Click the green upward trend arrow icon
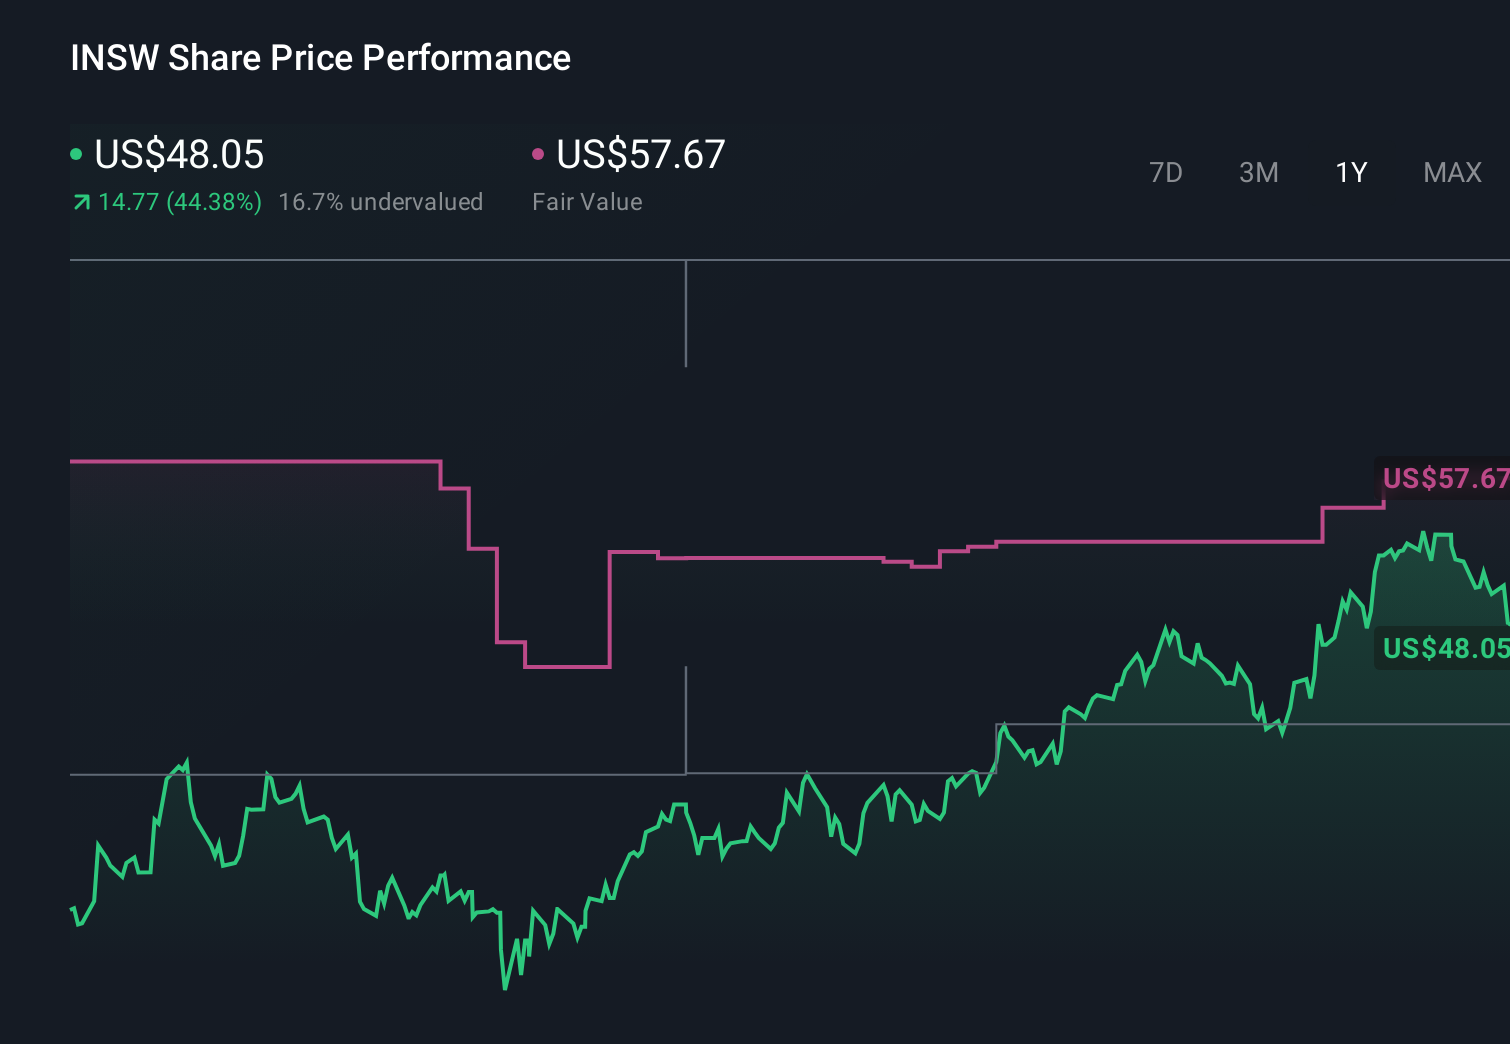The width and height of the screenshot is (1510, 1044). click(x=81, y=201)
